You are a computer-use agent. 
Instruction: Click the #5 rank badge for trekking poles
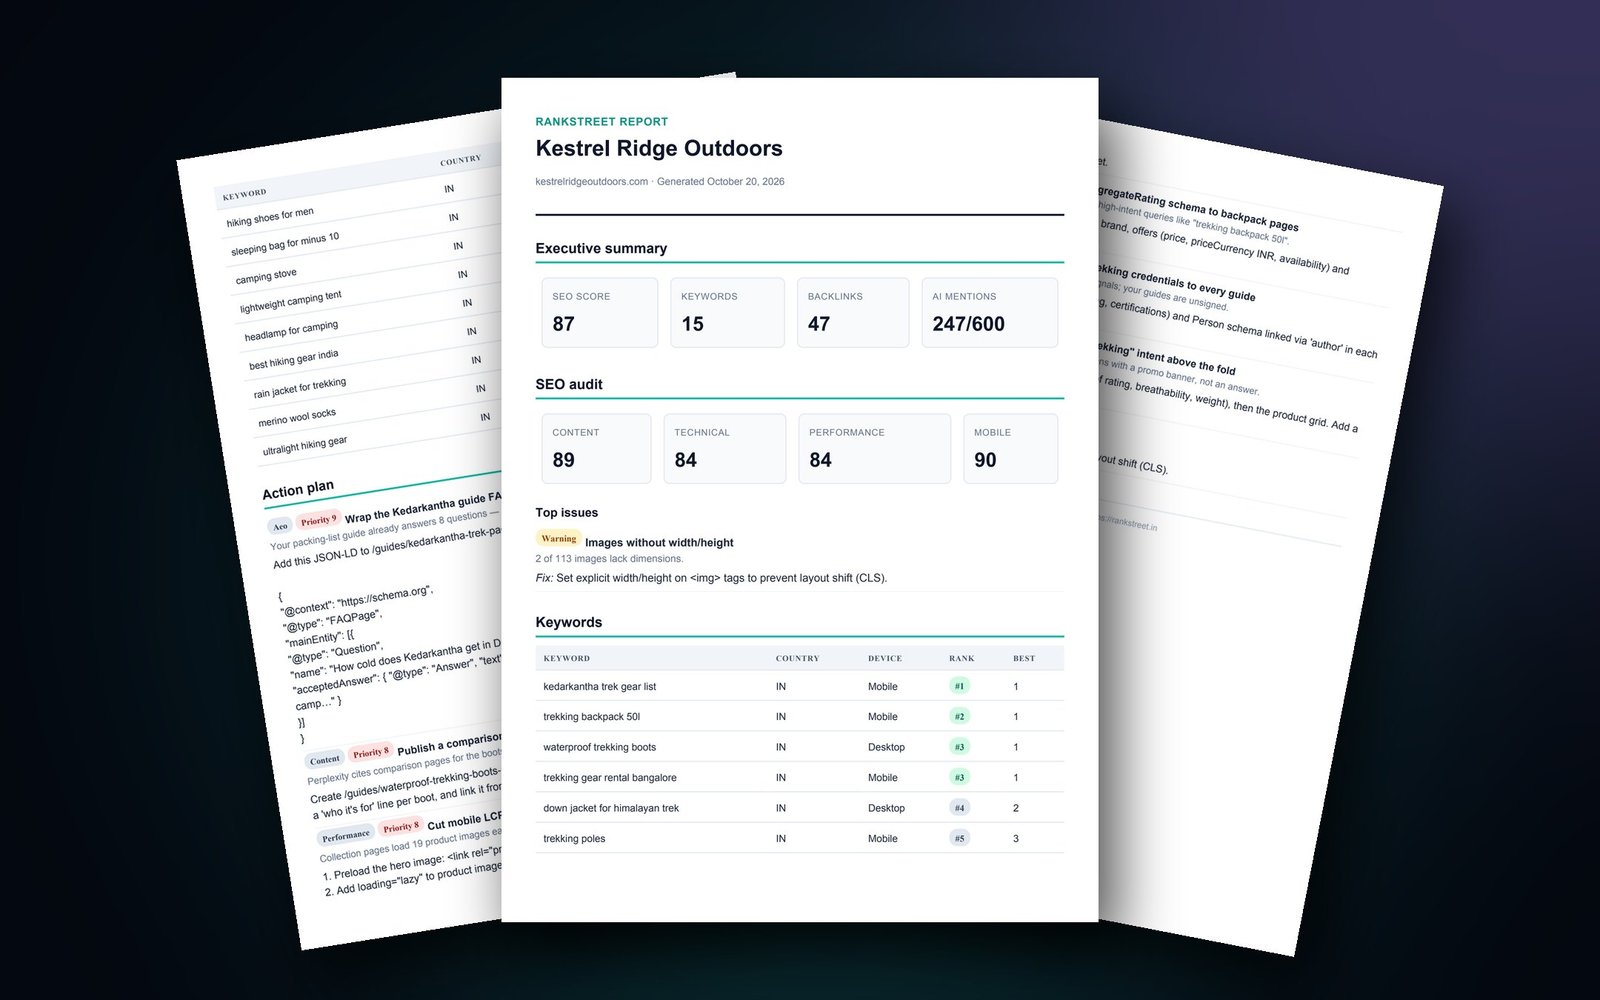coord(960,839)
